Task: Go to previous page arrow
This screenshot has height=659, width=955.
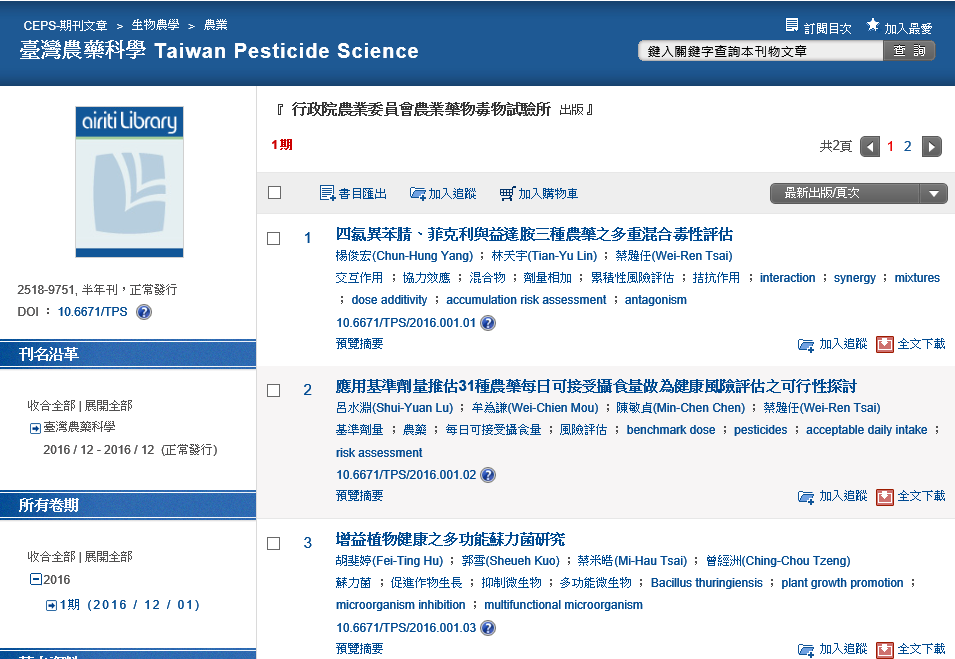Action: click(x=870, y=147)
